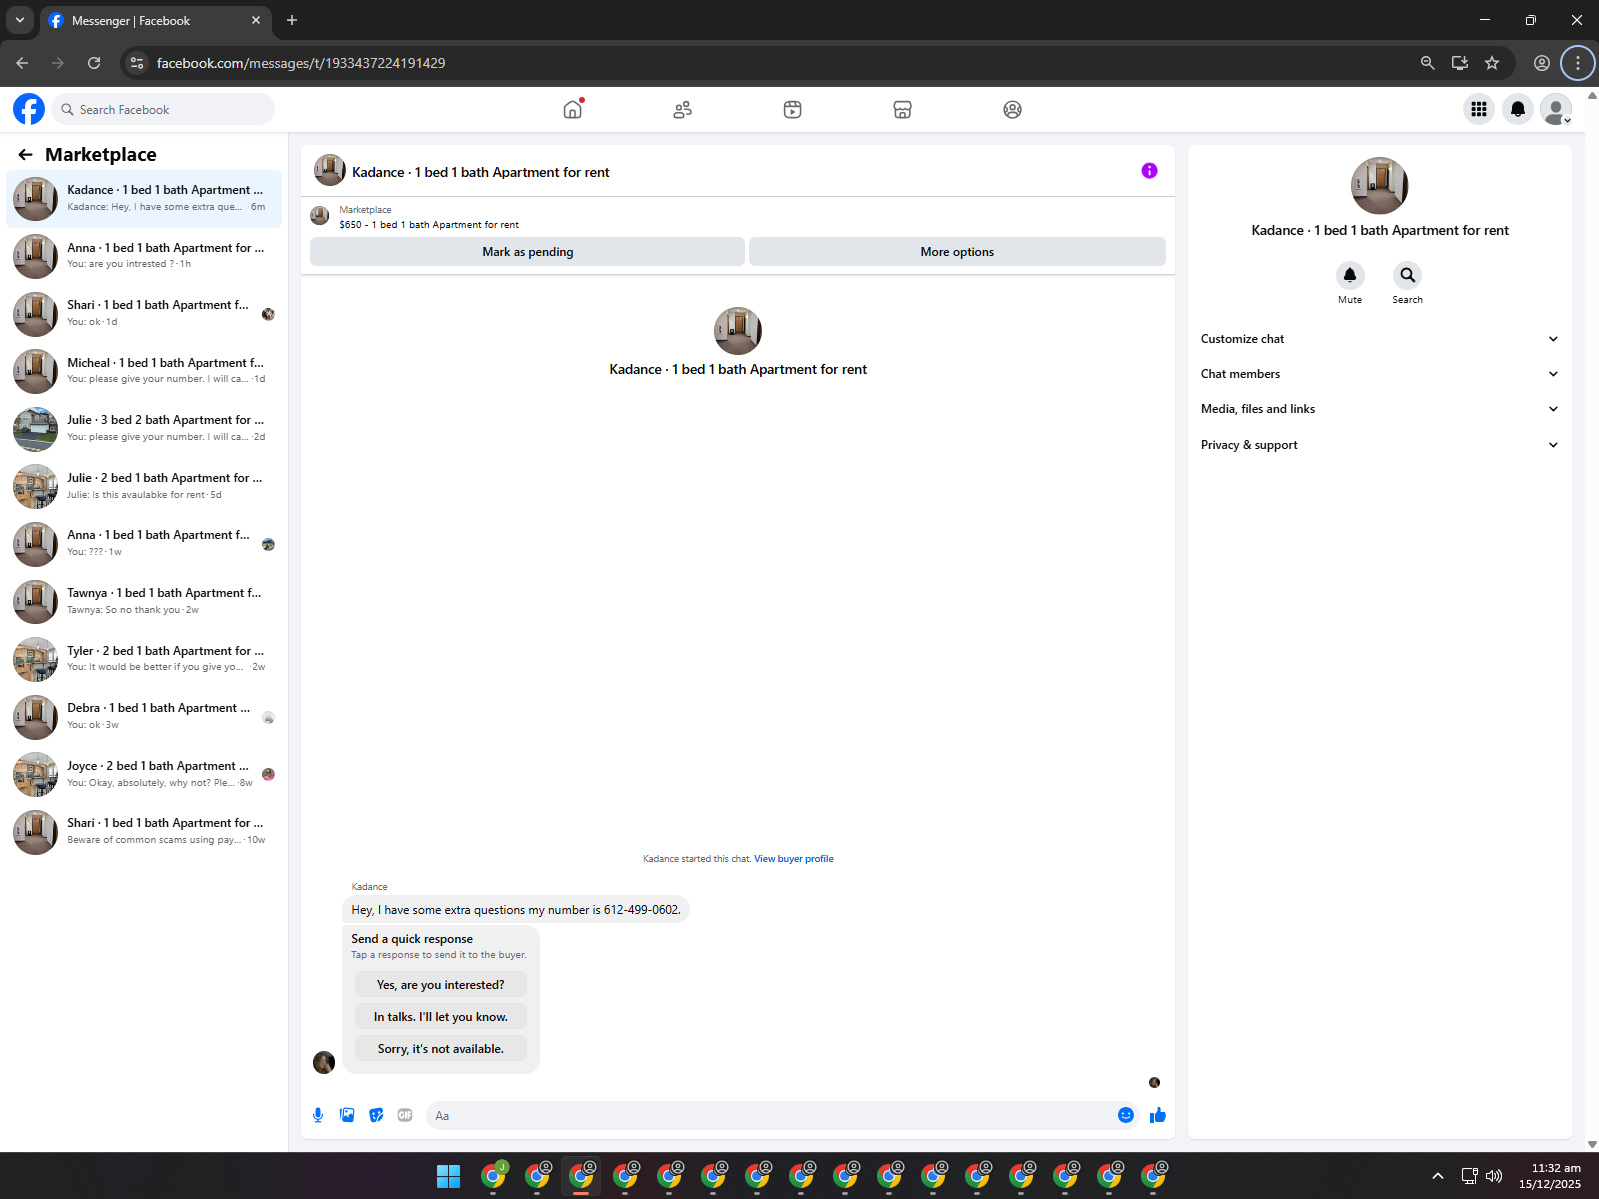Mute this conversation with the bell icon
The image size is (1599, 1199).
coord(1350,275)
